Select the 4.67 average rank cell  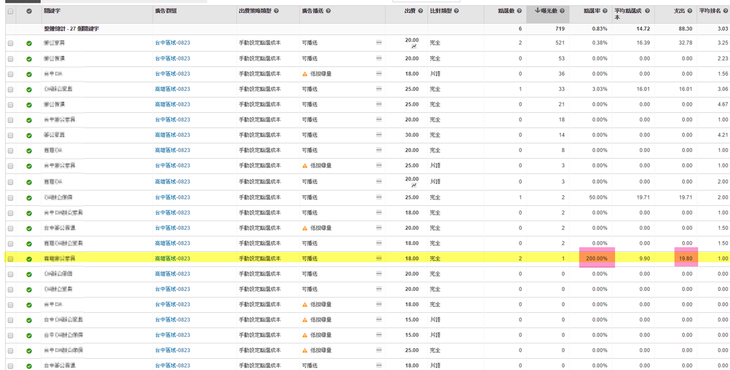[723, 104]
